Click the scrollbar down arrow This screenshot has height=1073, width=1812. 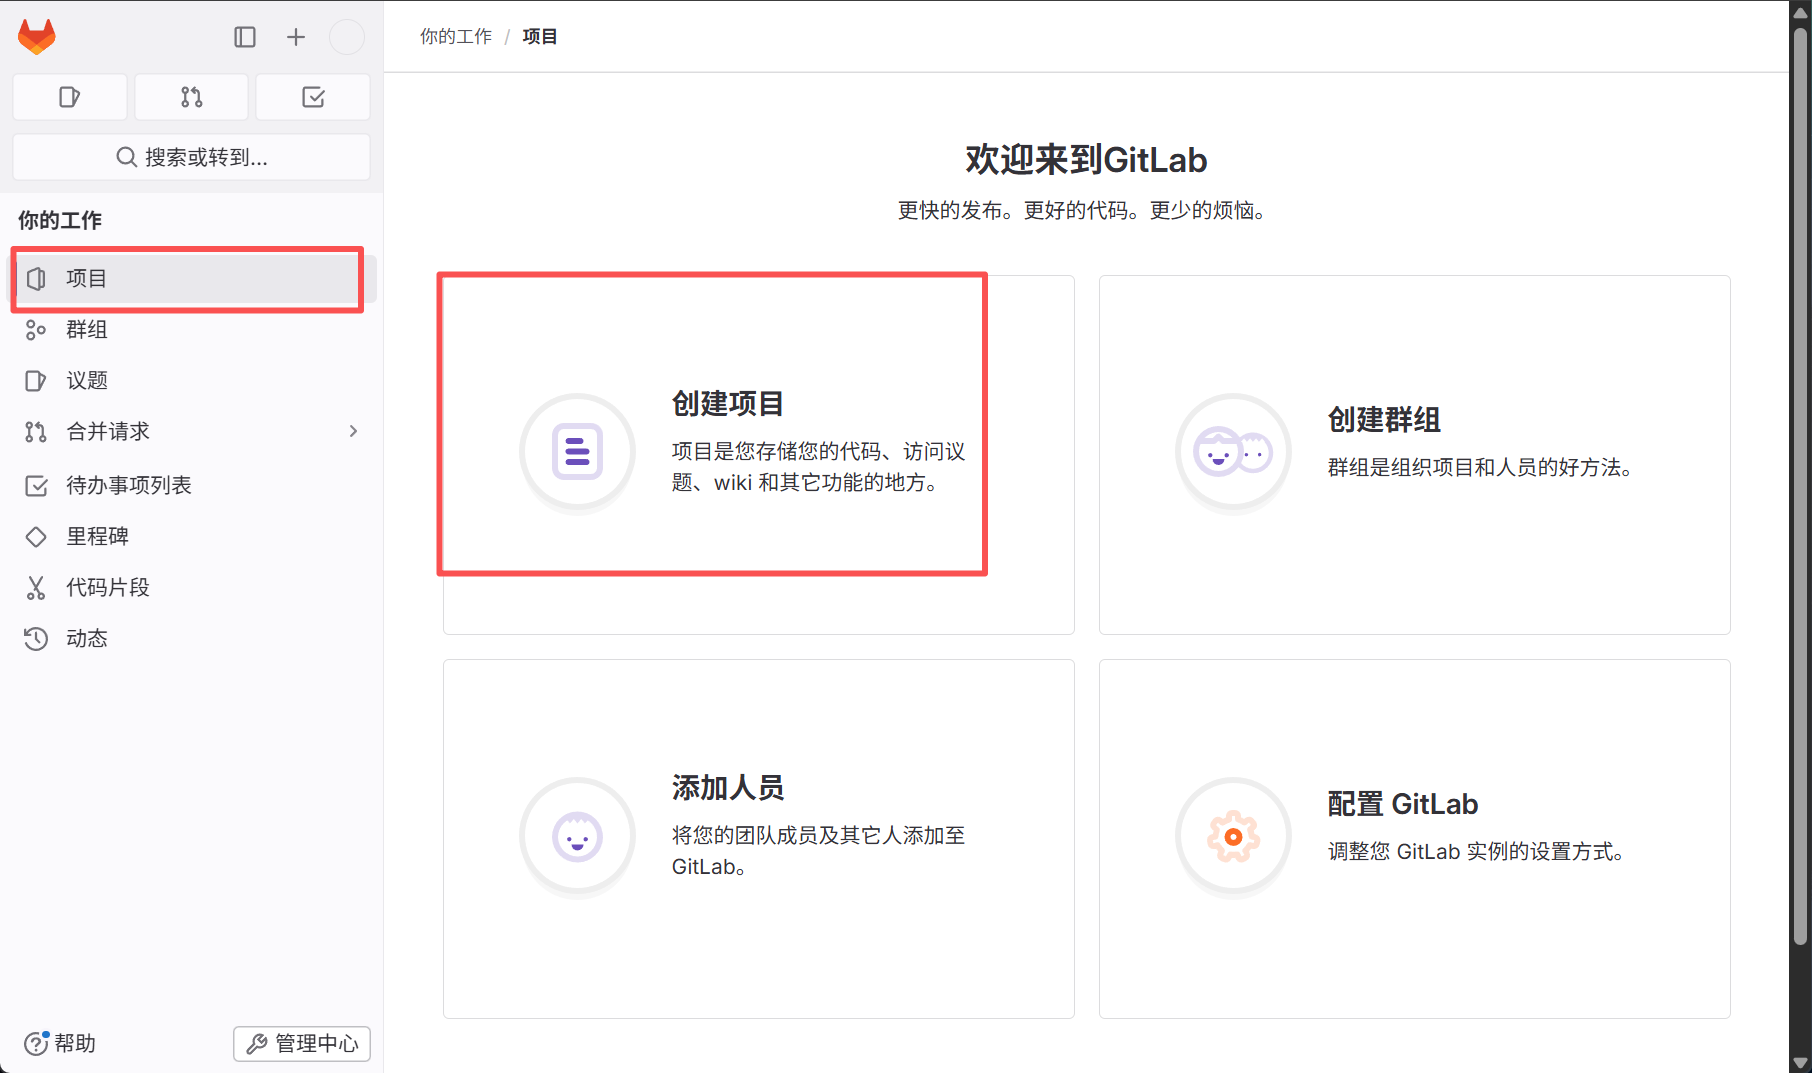click(x=1800, y=1063)
